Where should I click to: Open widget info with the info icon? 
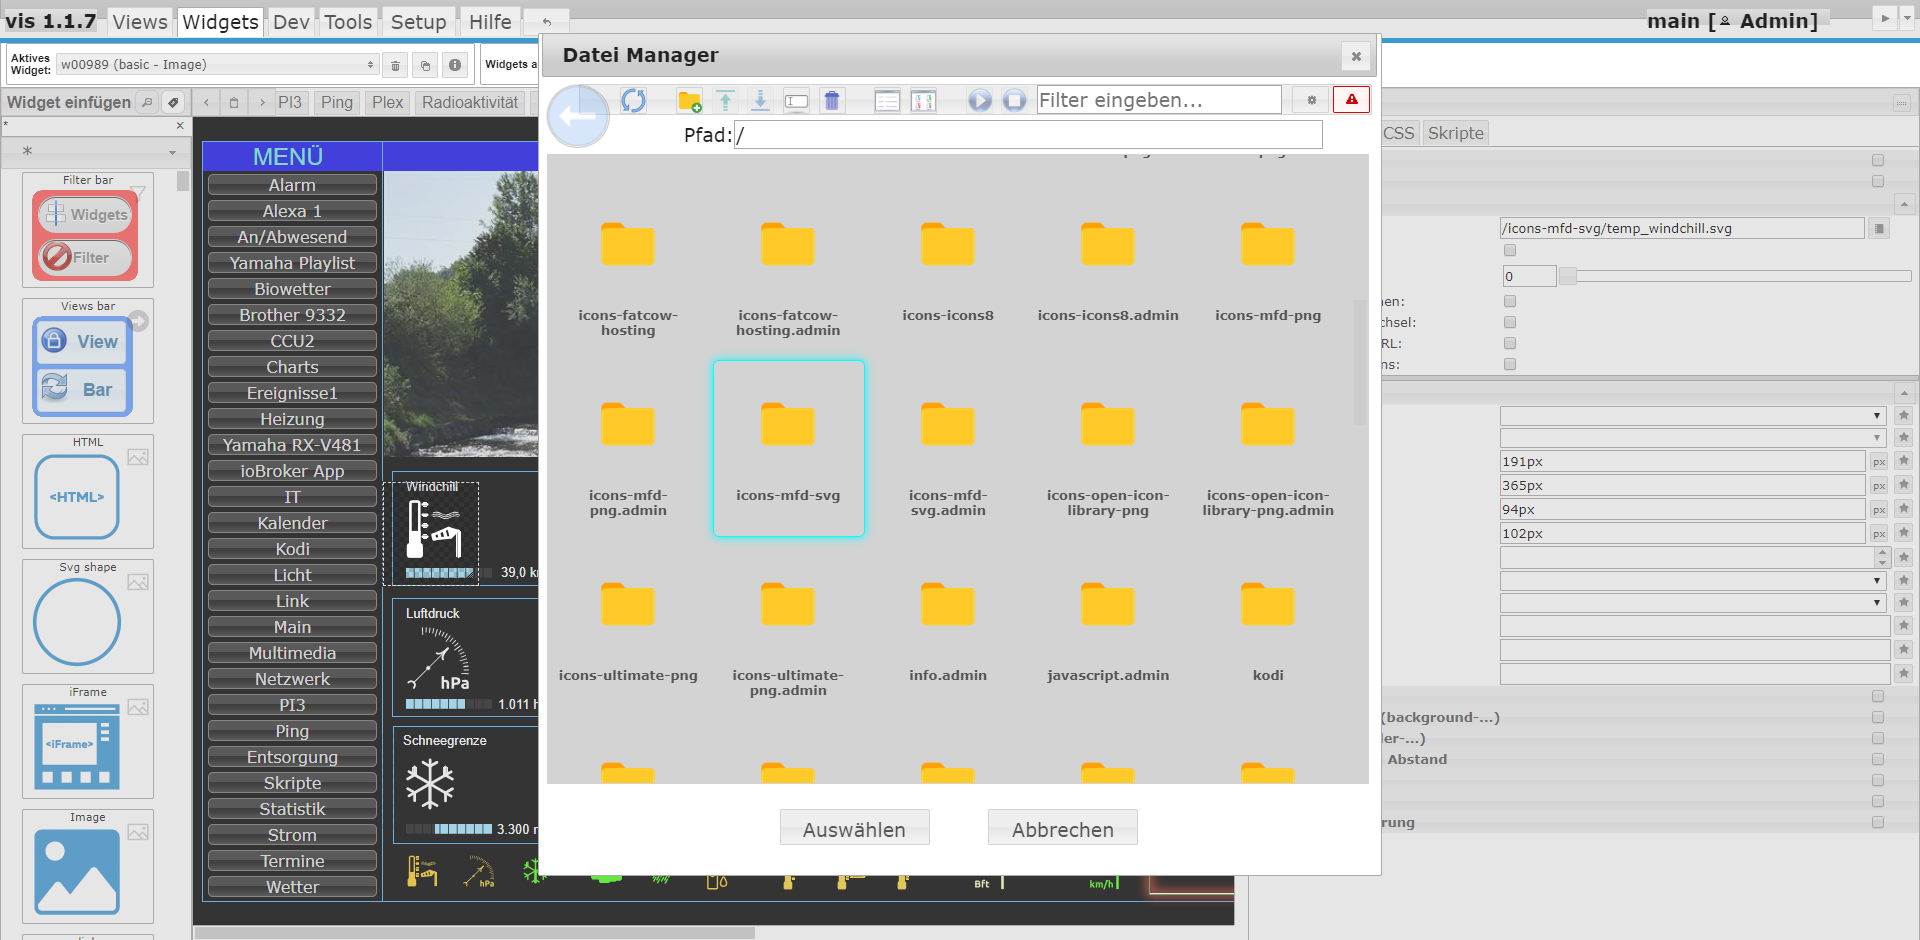pyautogui.click(x=455, y=65)
